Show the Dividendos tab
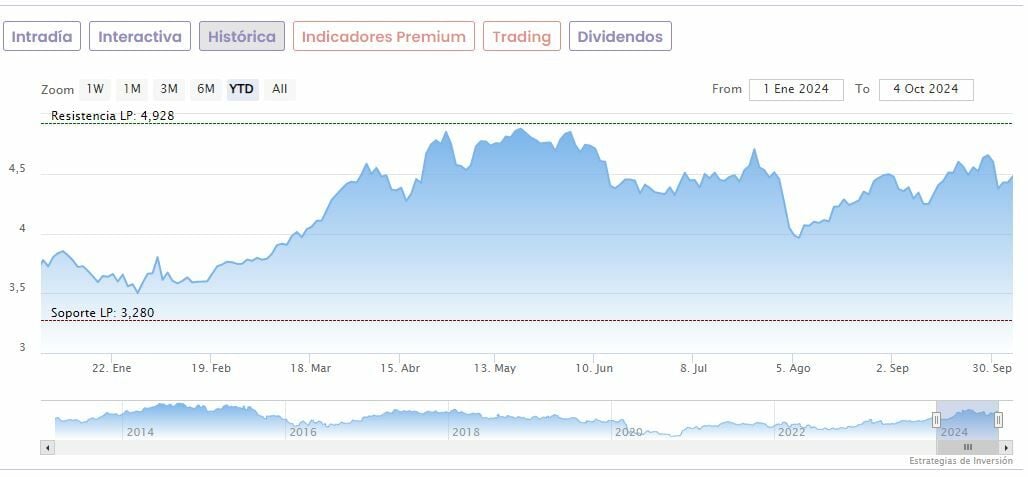 coord(620,37)
